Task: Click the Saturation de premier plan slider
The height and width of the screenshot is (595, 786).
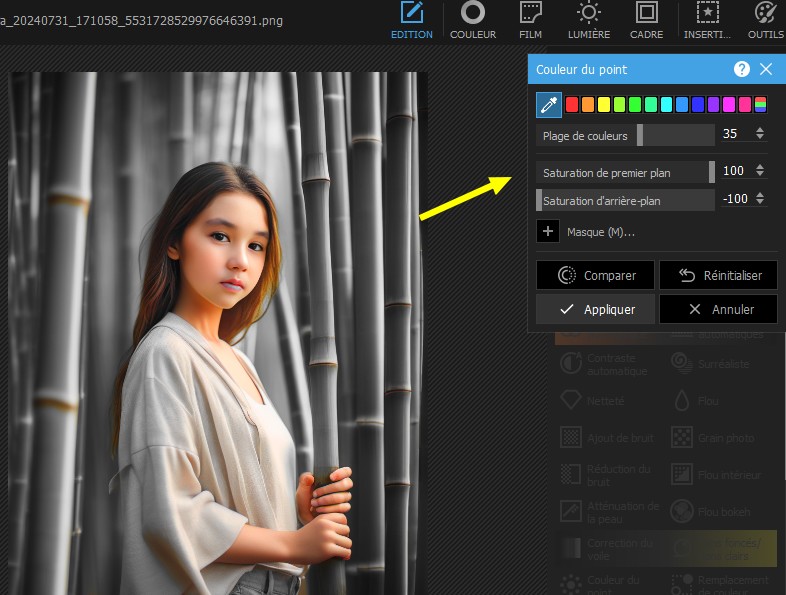Action: coord(625,172)
